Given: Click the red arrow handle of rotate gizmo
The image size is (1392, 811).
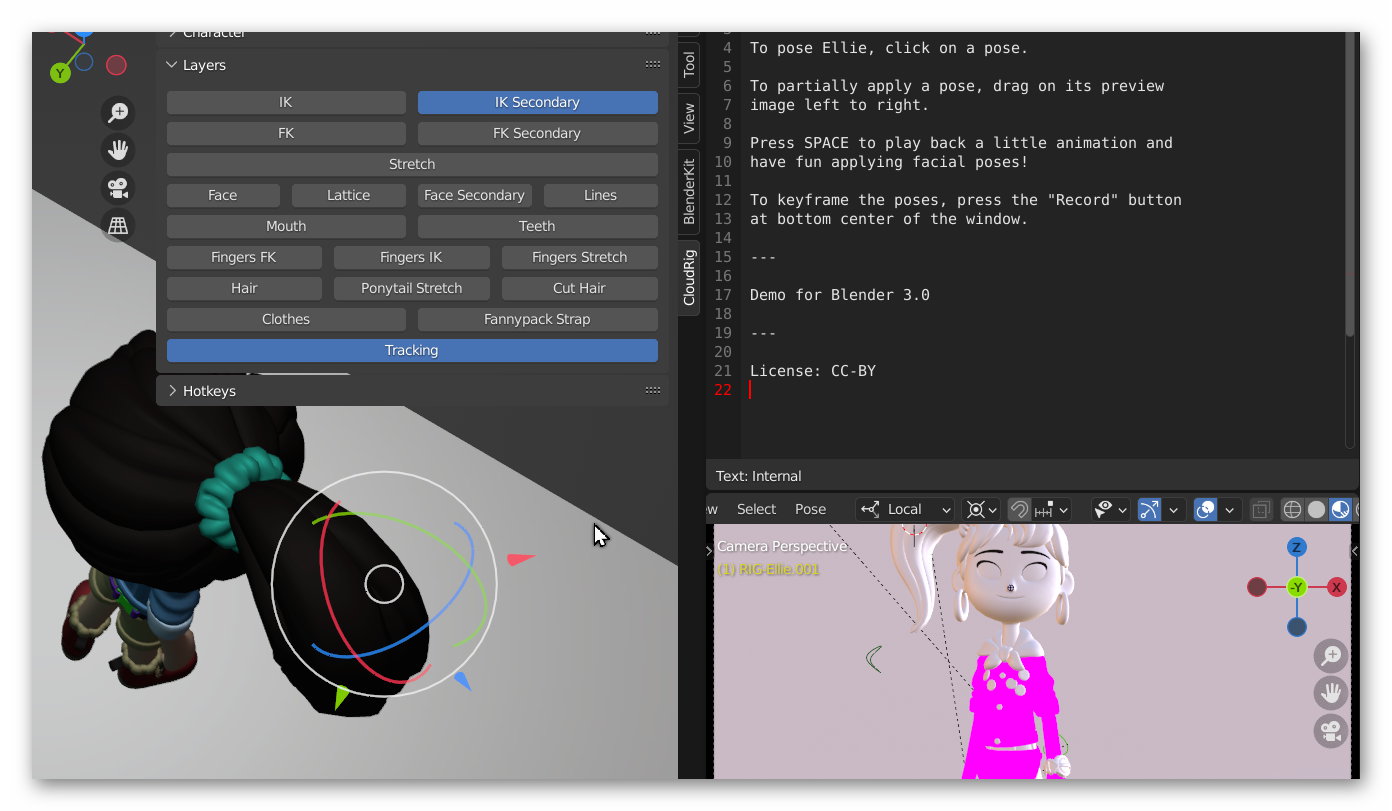Looking at the screenshot, I should click(x=521, y=559).
